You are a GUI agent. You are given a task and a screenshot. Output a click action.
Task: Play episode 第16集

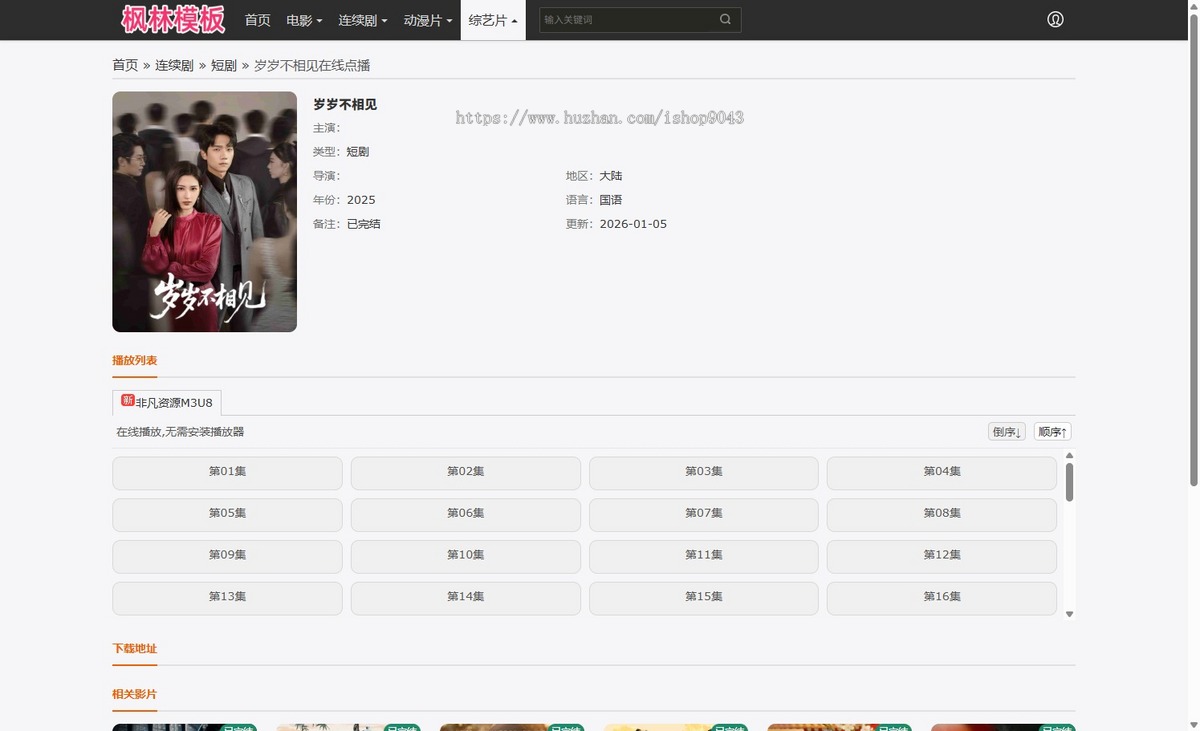click(942, 598)
